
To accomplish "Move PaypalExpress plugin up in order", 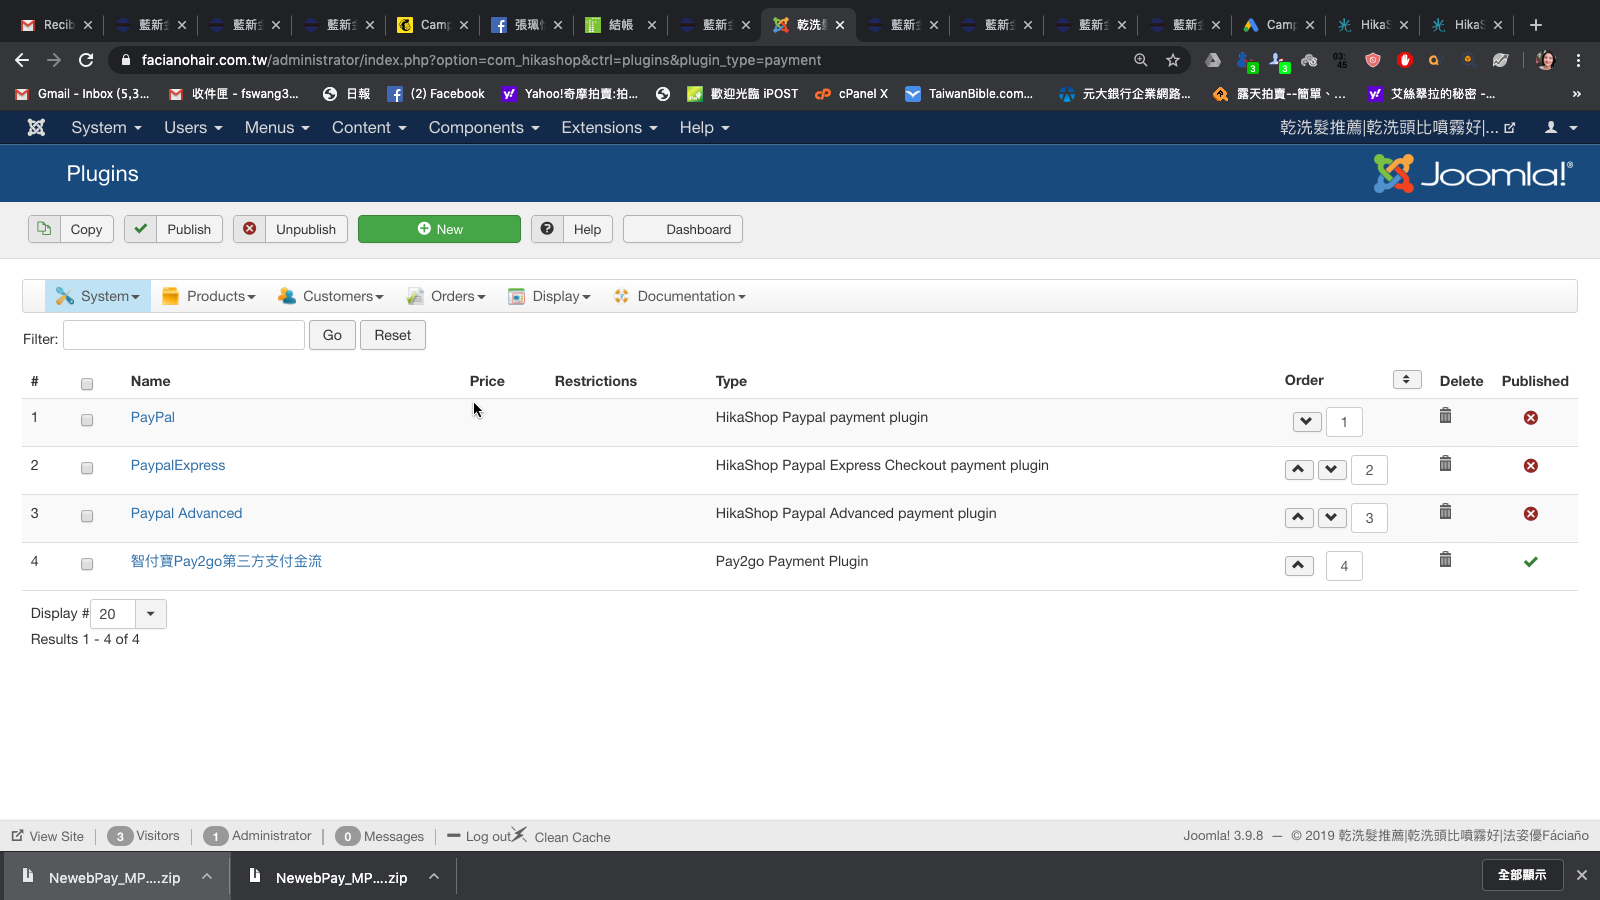I will pyautogui.click(x=1299, y=470).
